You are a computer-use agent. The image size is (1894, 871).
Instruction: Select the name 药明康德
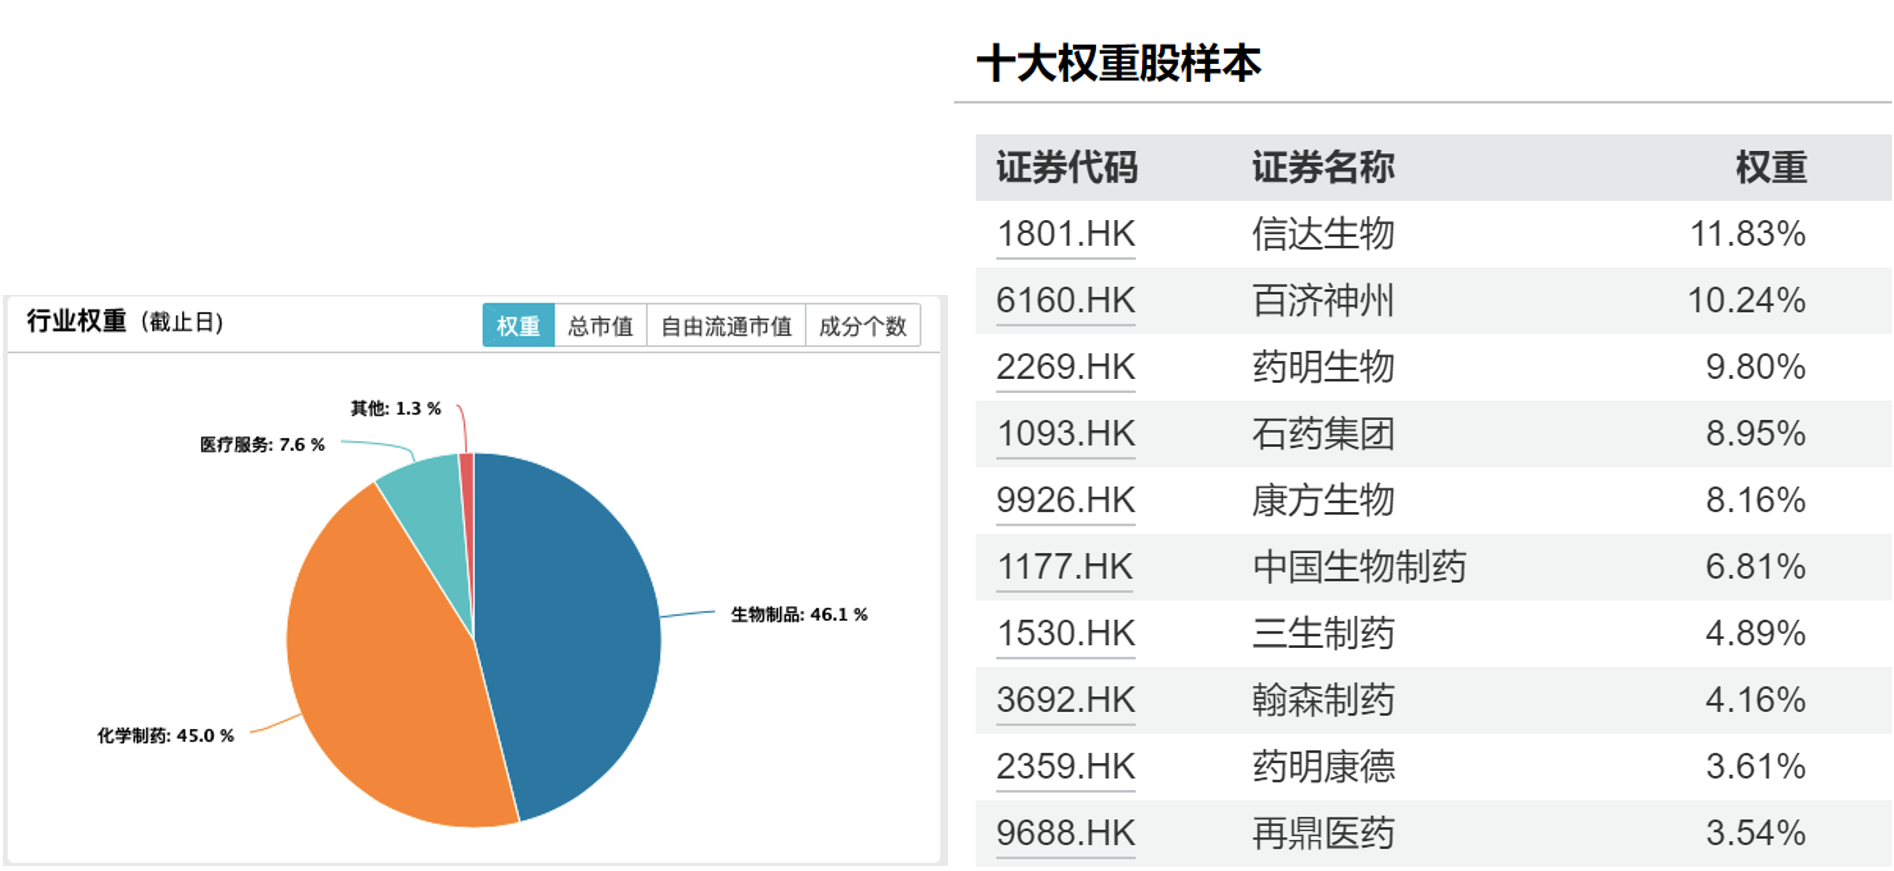[1323, 766]
